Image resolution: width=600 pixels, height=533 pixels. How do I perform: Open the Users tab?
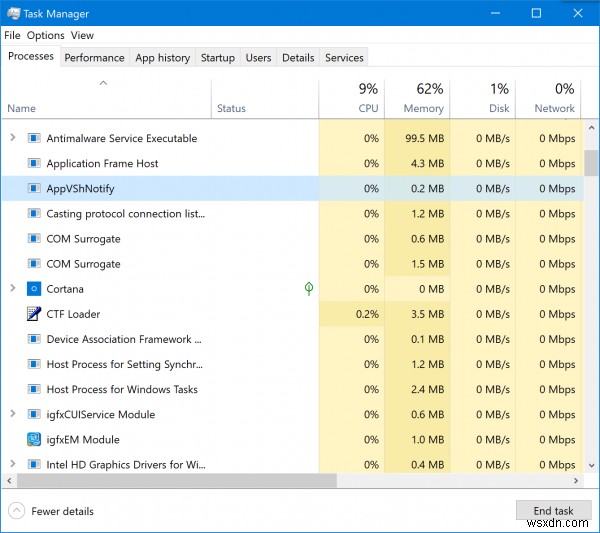tap(258, 57)
